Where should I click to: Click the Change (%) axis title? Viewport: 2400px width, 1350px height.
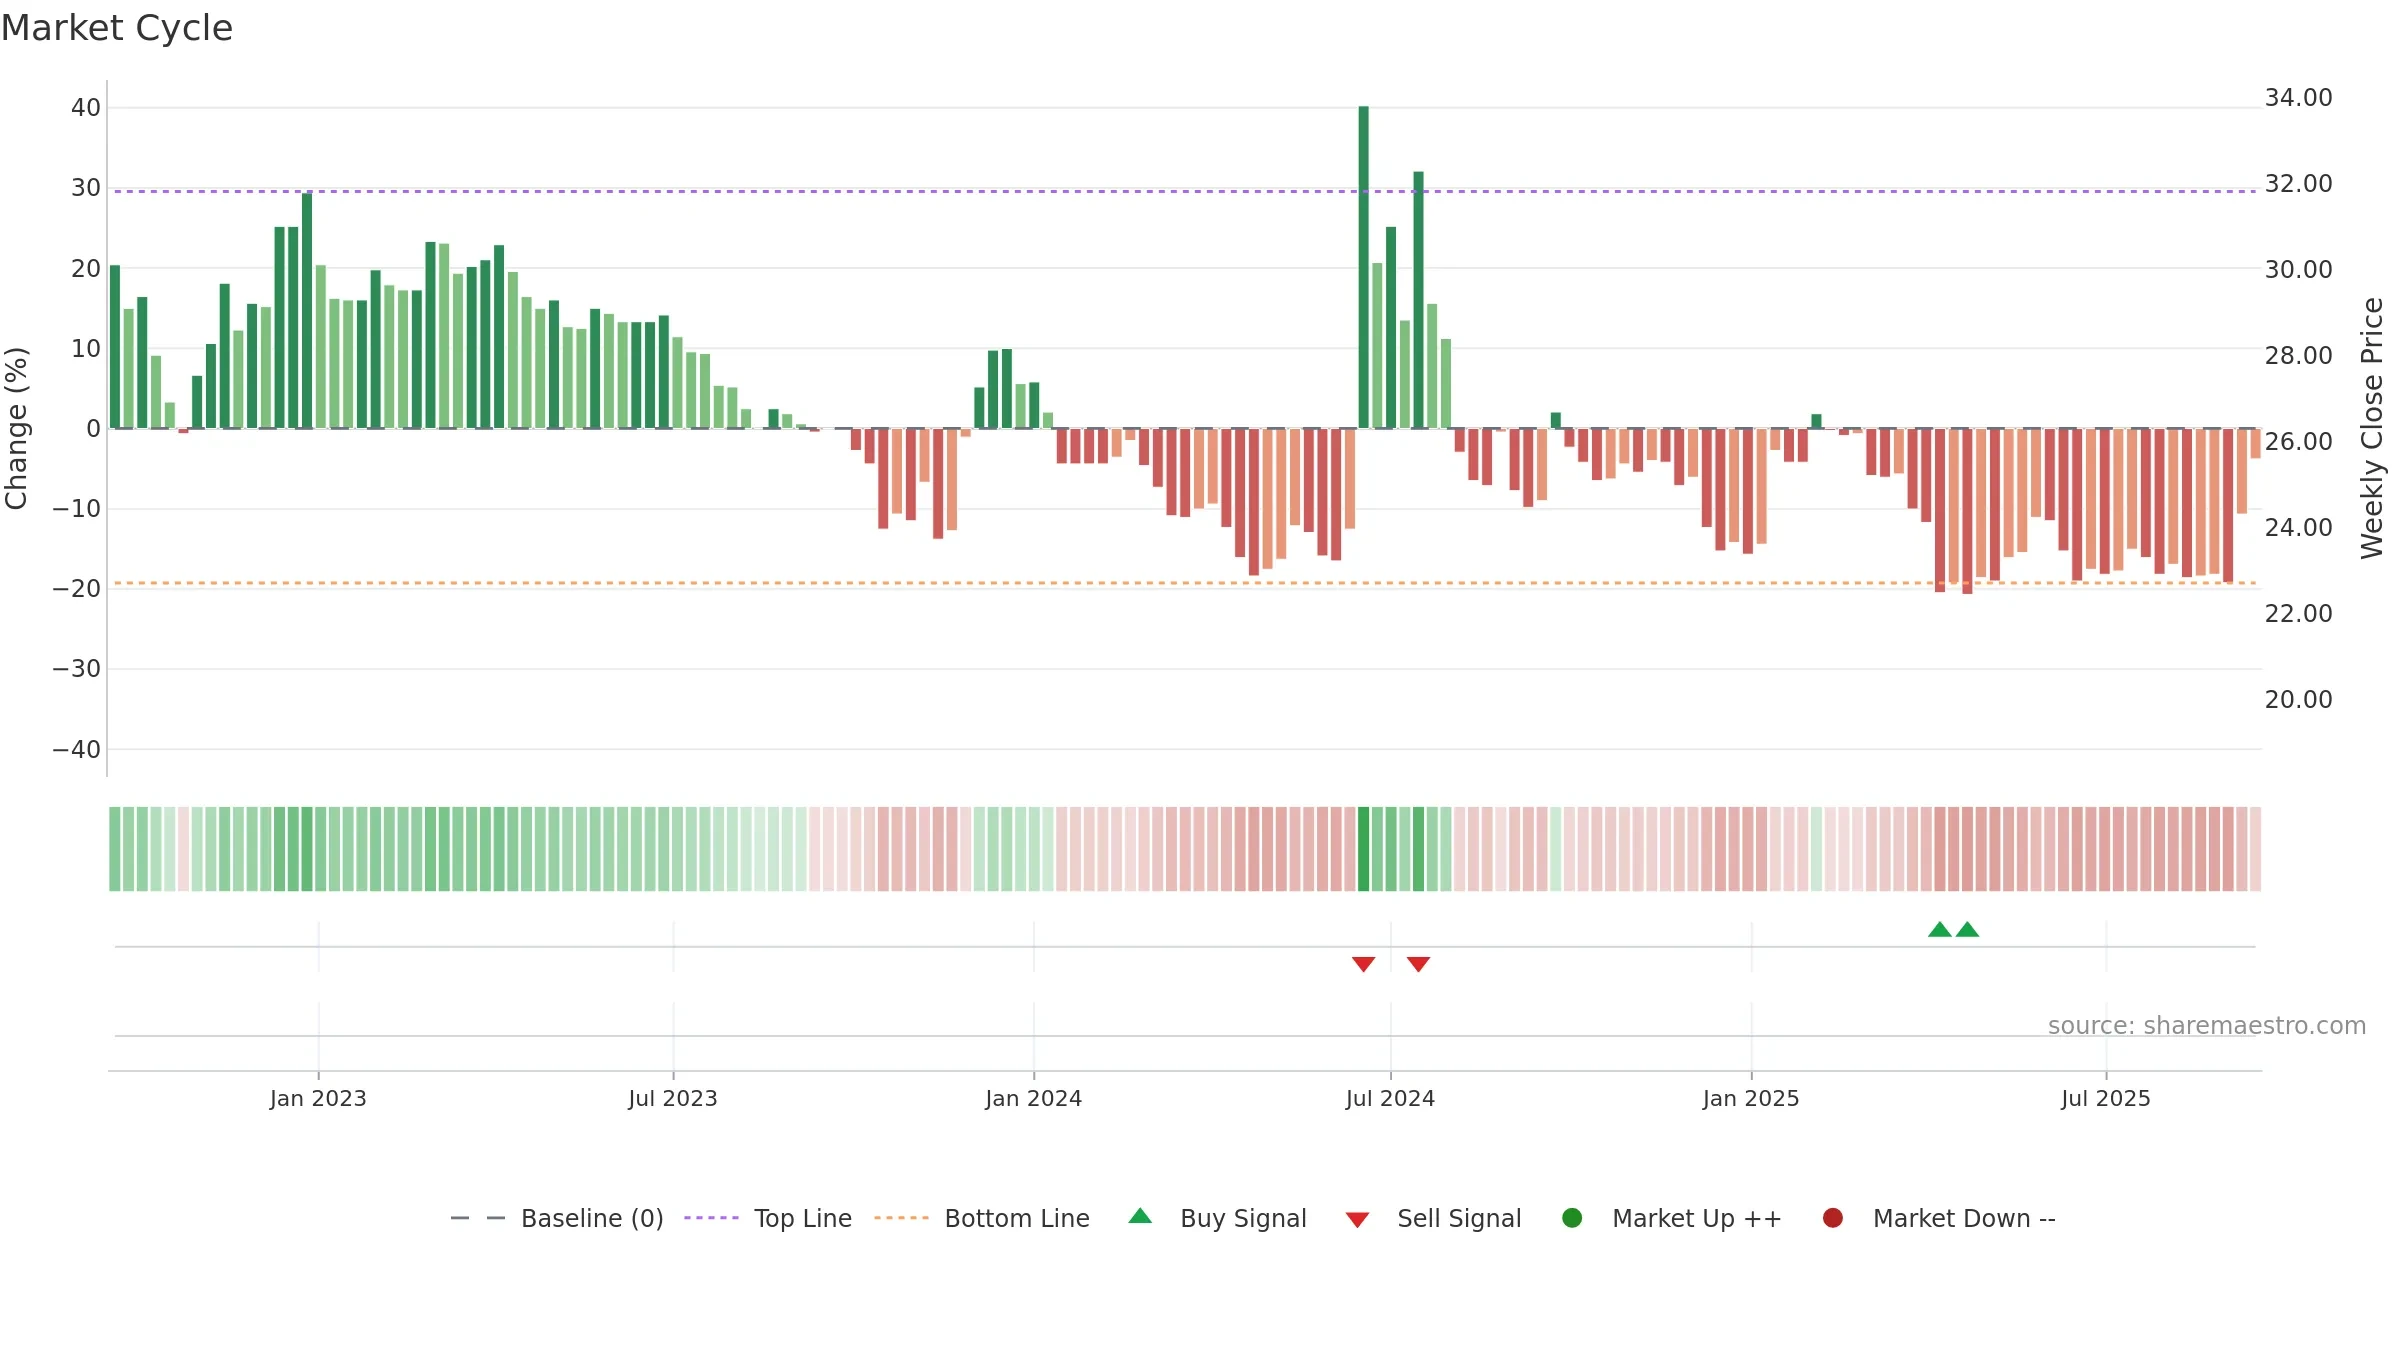point(17,428)
